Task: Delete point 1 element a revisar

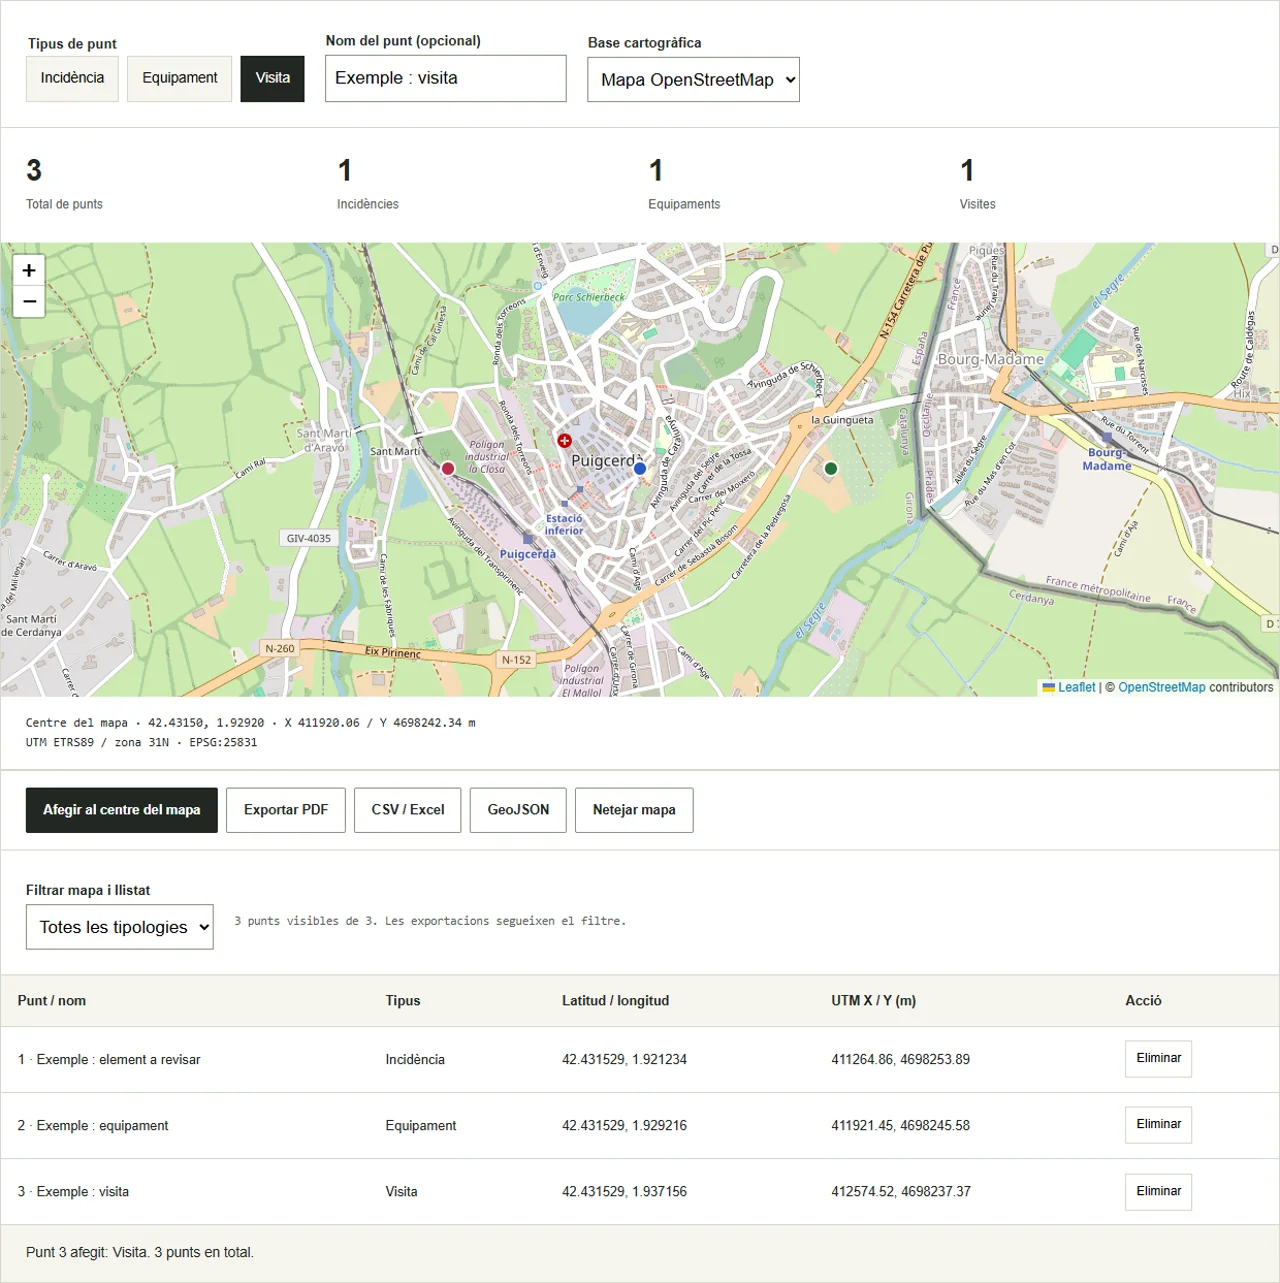Action: click(1158, 1059)
